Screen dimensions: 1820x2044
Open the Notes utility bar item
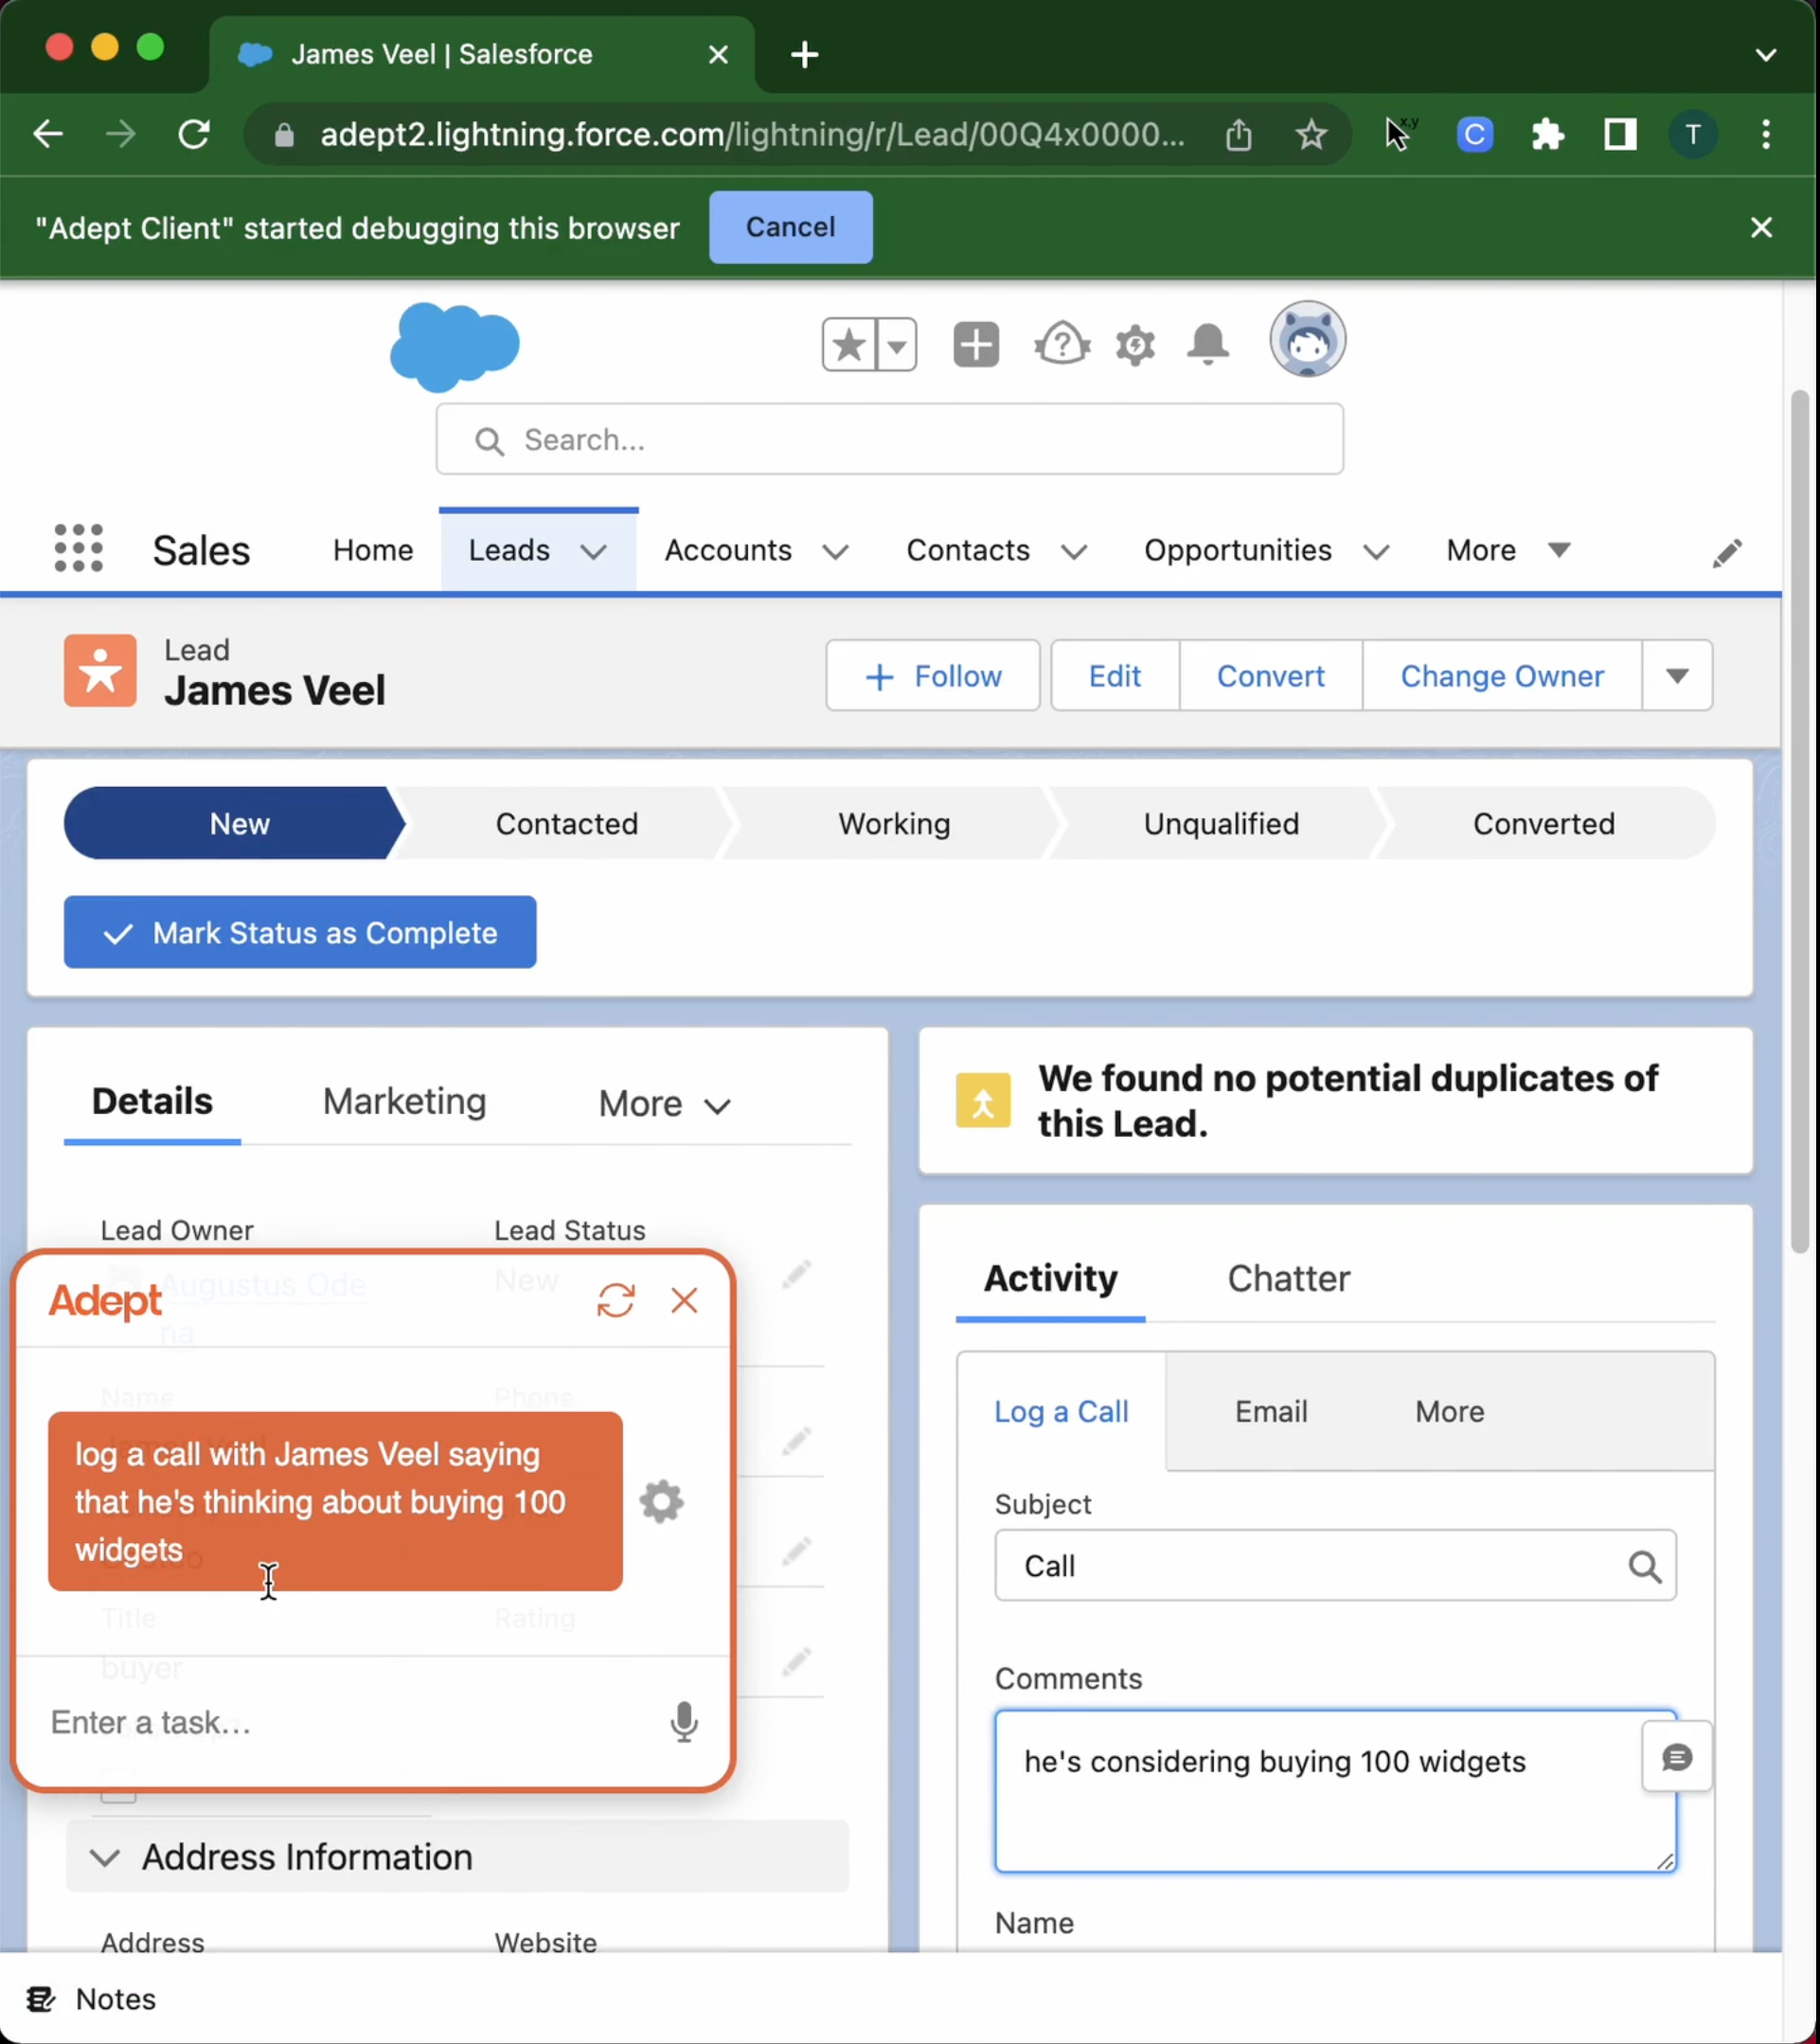92,1999
